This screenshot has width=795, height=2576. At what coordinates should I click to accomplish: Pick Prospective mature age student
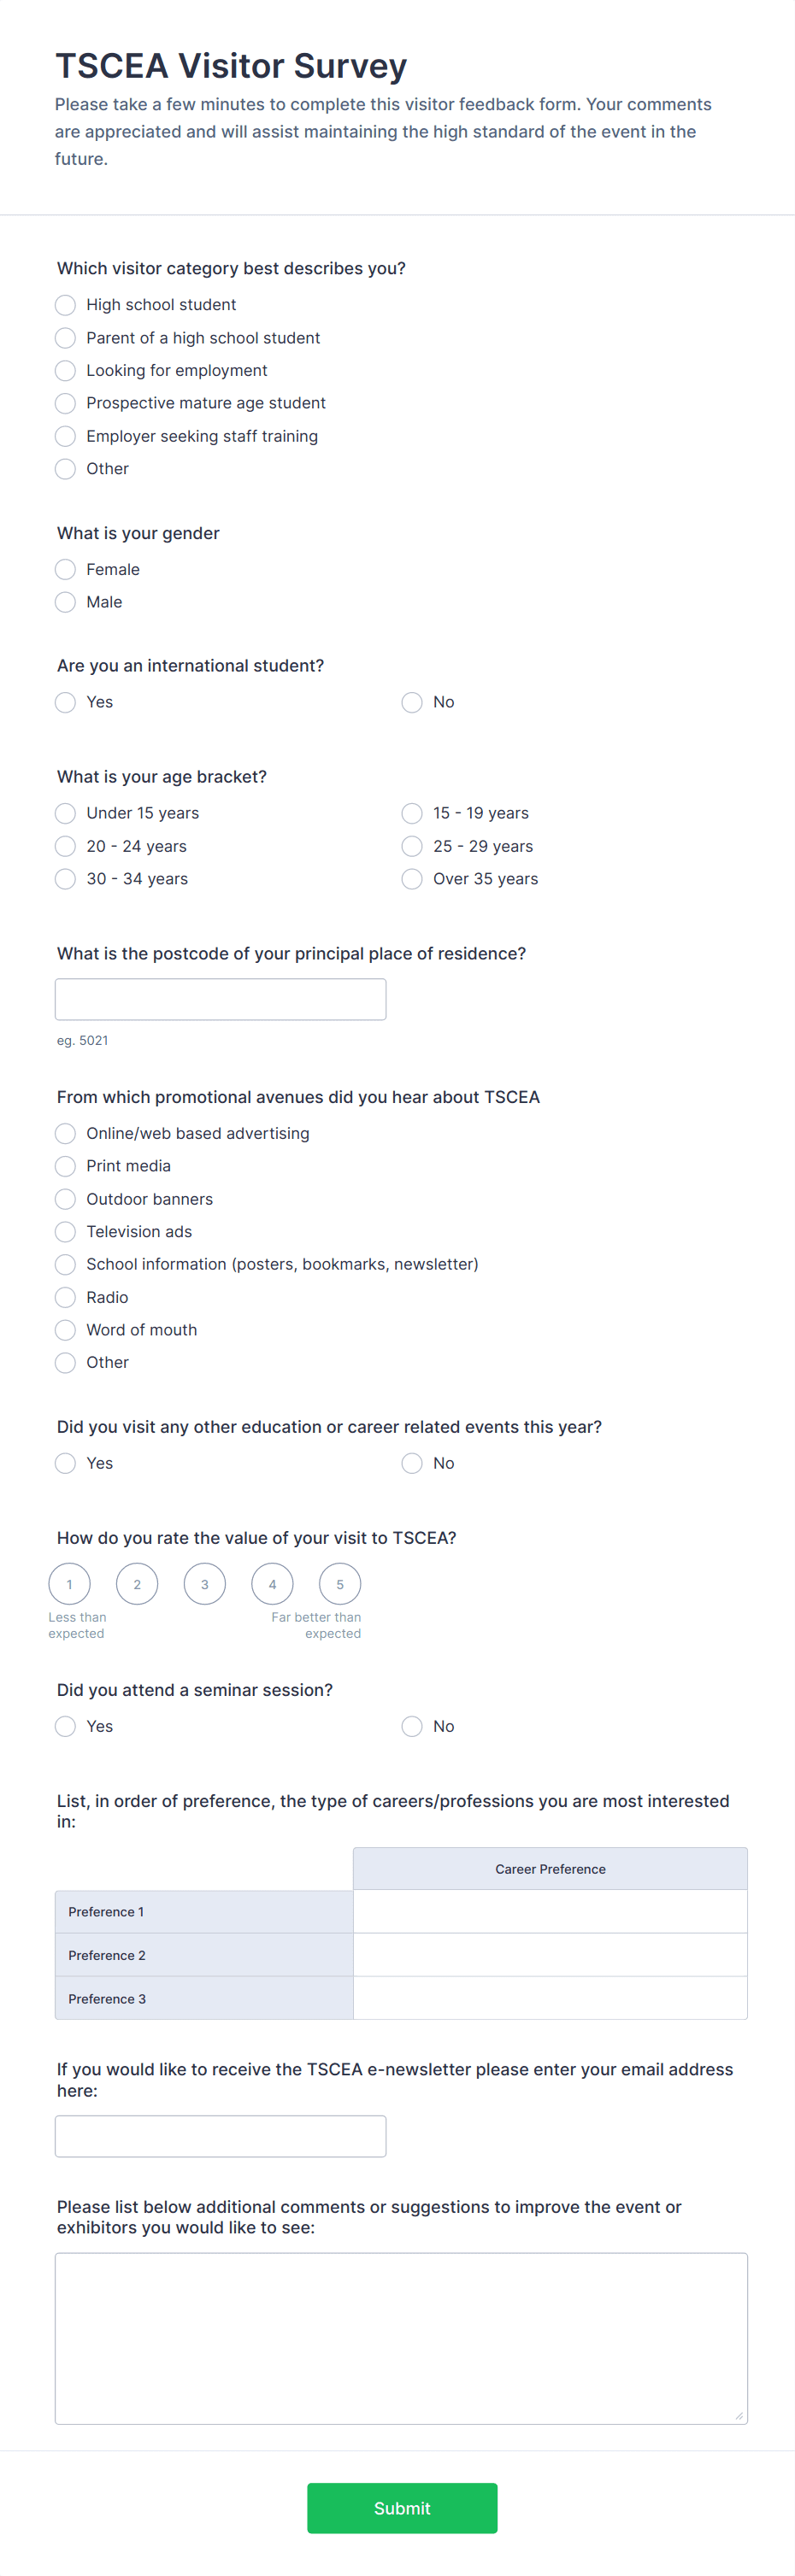(x=65, y=404)
